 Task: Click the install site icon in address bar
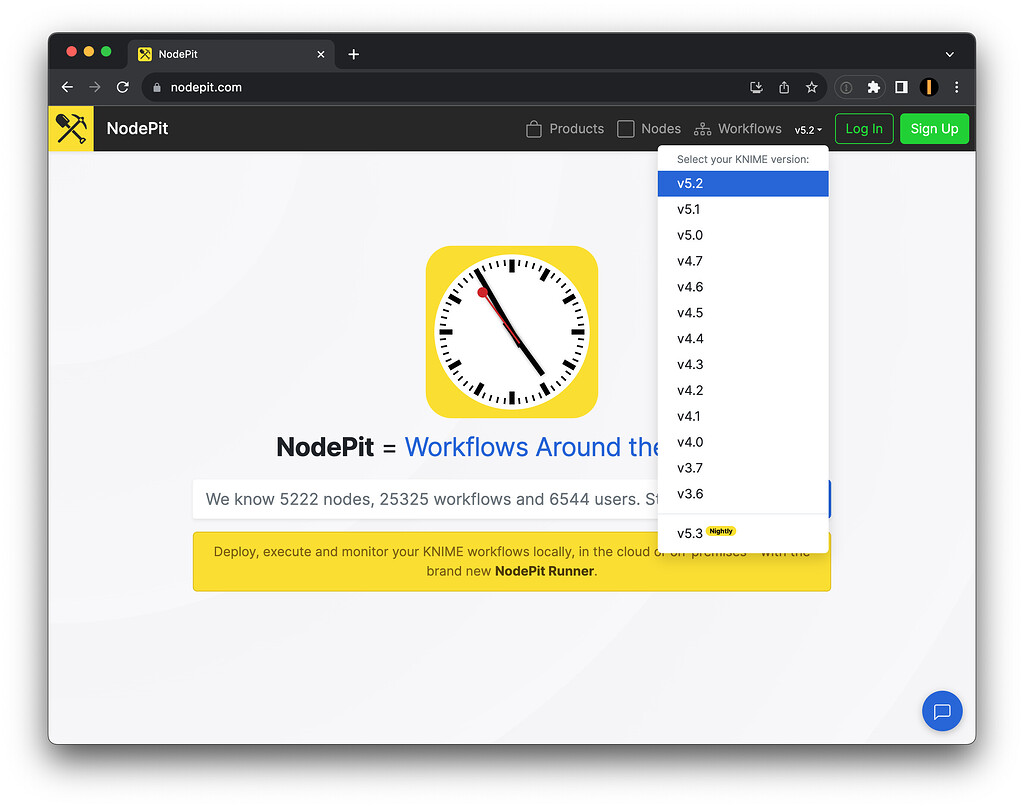pos(756,87)
